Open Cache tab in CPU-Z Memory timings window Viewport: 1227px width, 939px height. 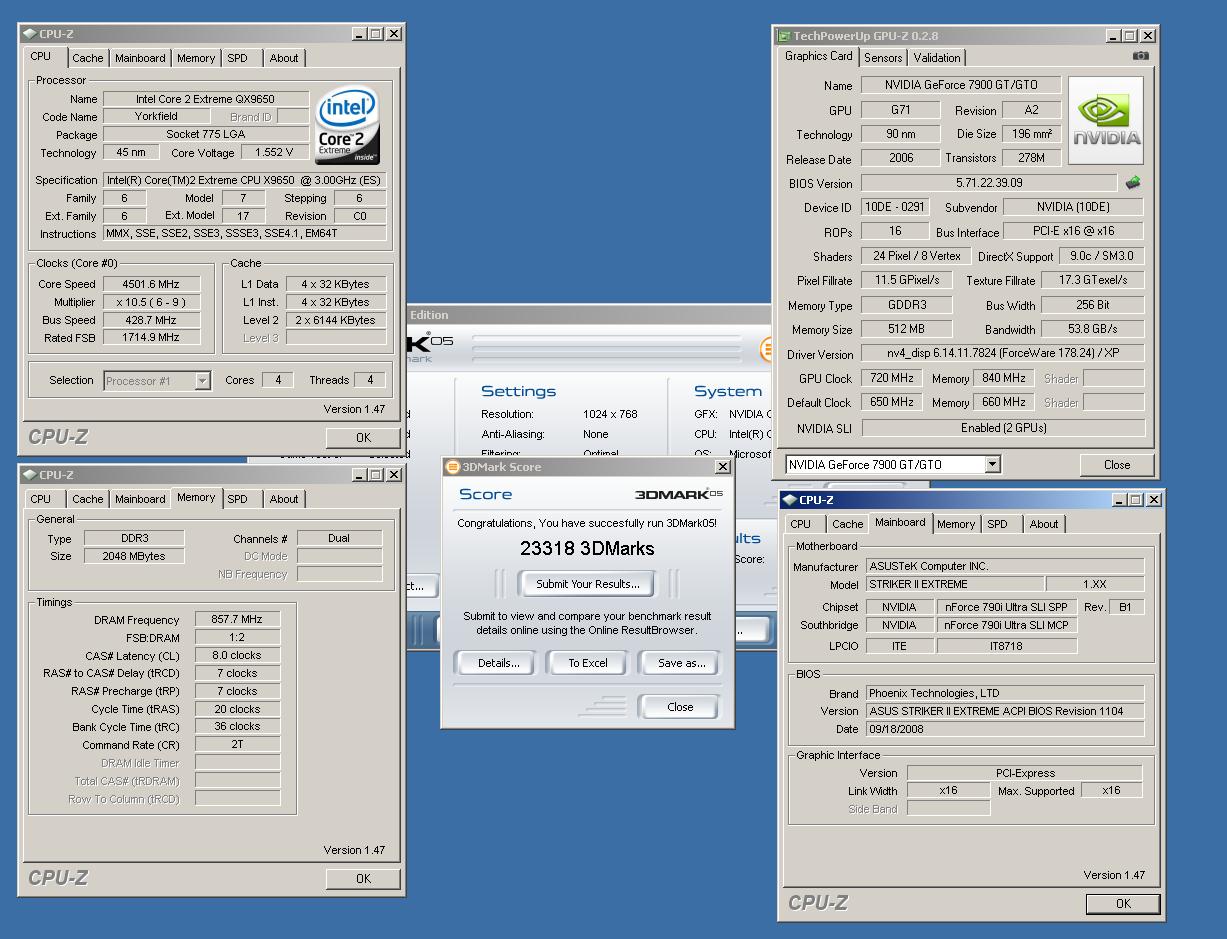point(88,499)
